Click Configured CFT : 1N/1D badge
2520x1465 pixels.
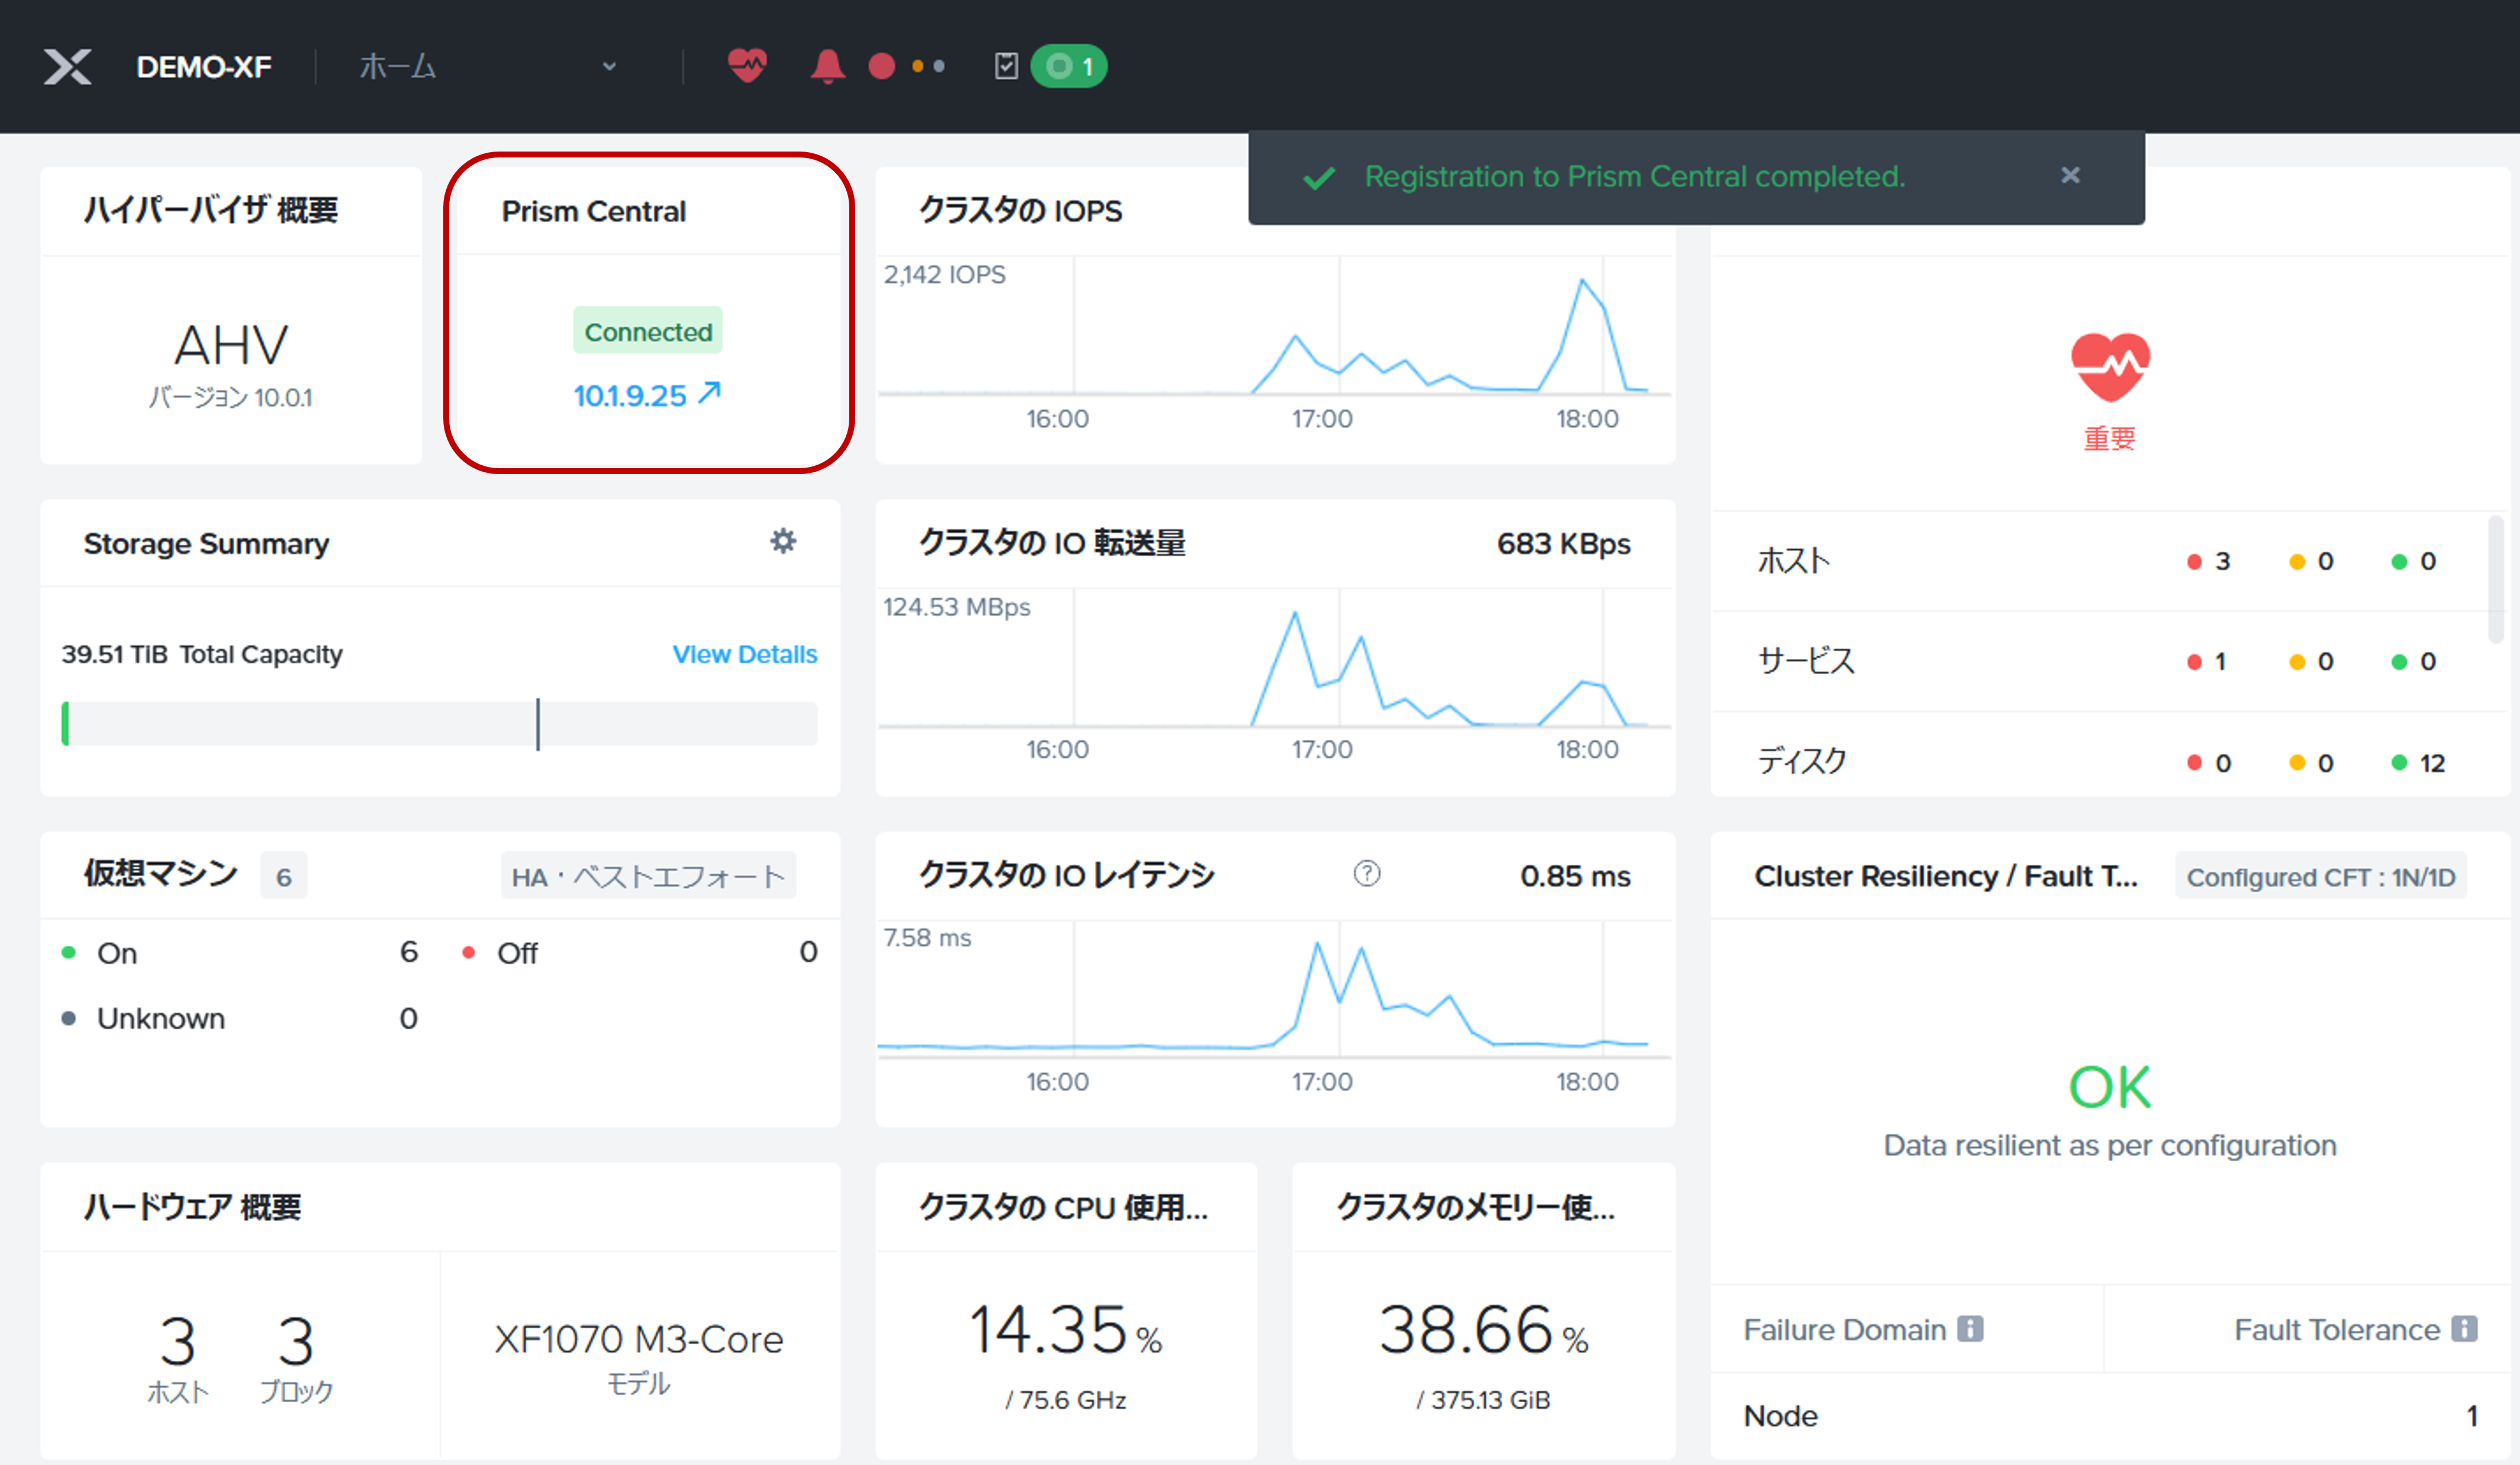coord(2320,877)
